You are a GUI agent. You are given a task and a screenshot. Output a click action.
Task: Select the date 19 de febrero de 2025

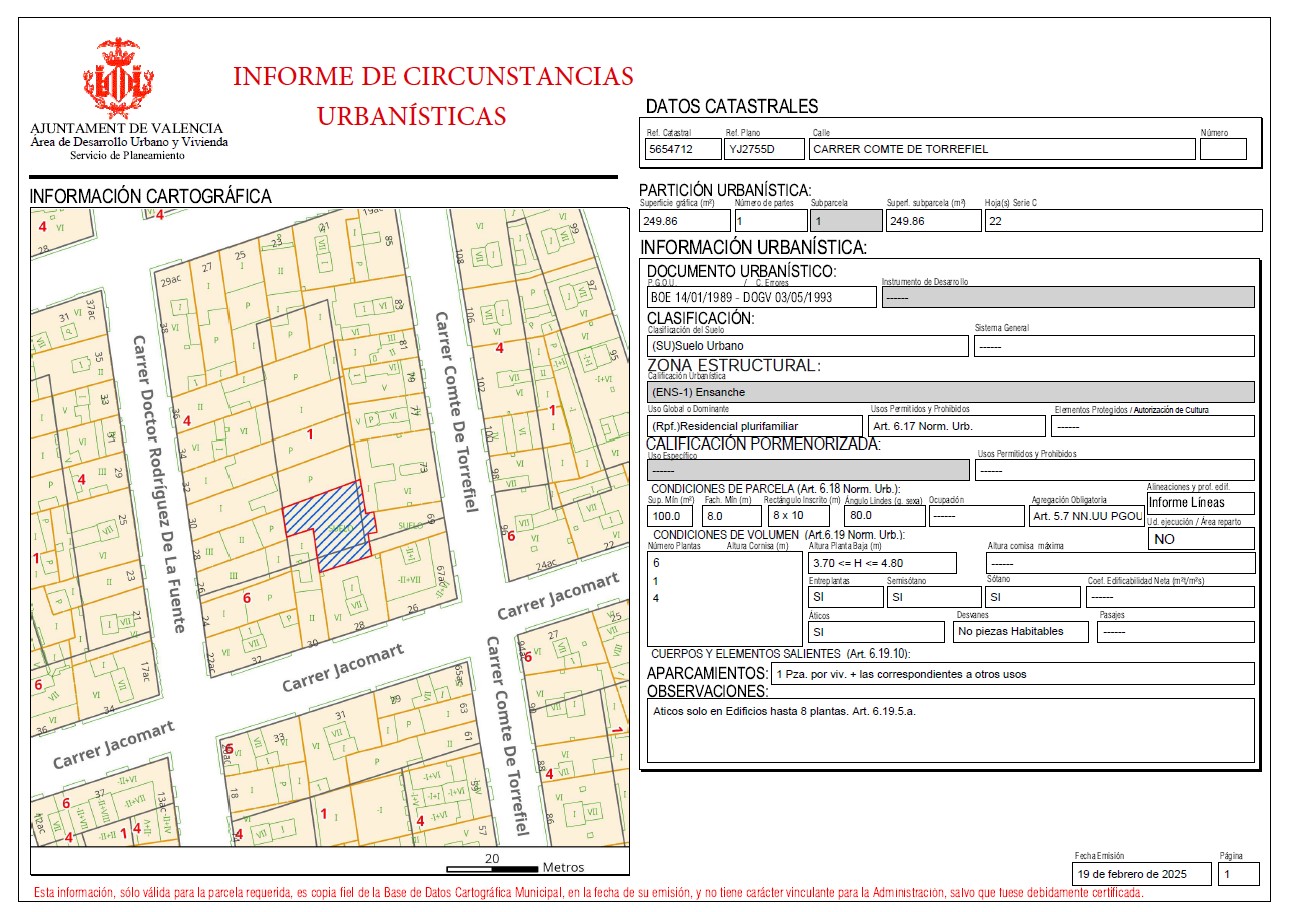coord(1141,874)
